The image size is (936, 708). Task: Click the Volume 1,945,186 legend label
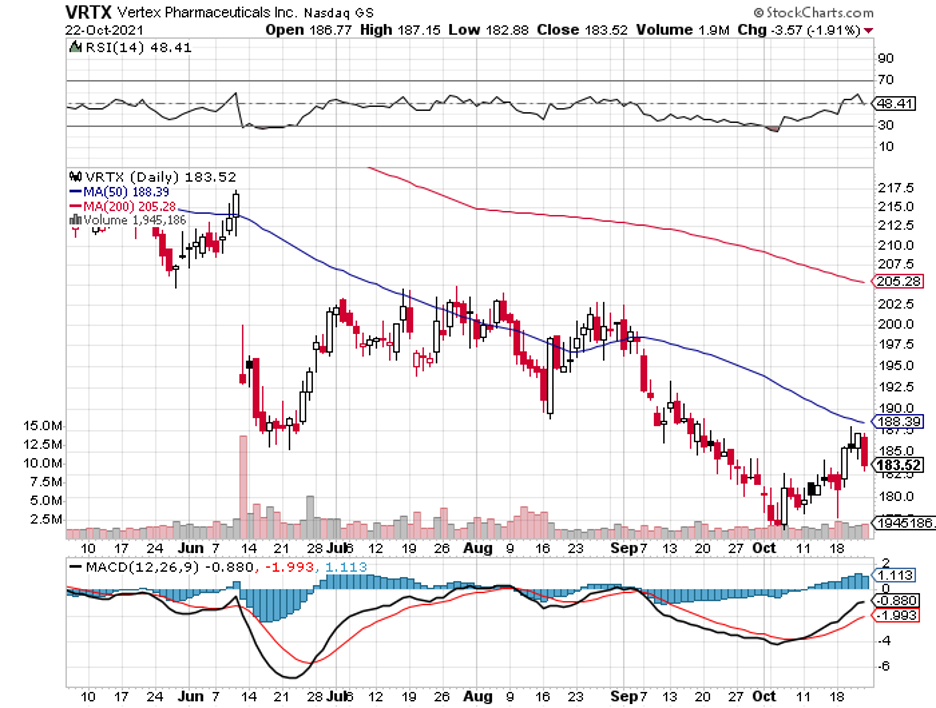tap(135, 220)
